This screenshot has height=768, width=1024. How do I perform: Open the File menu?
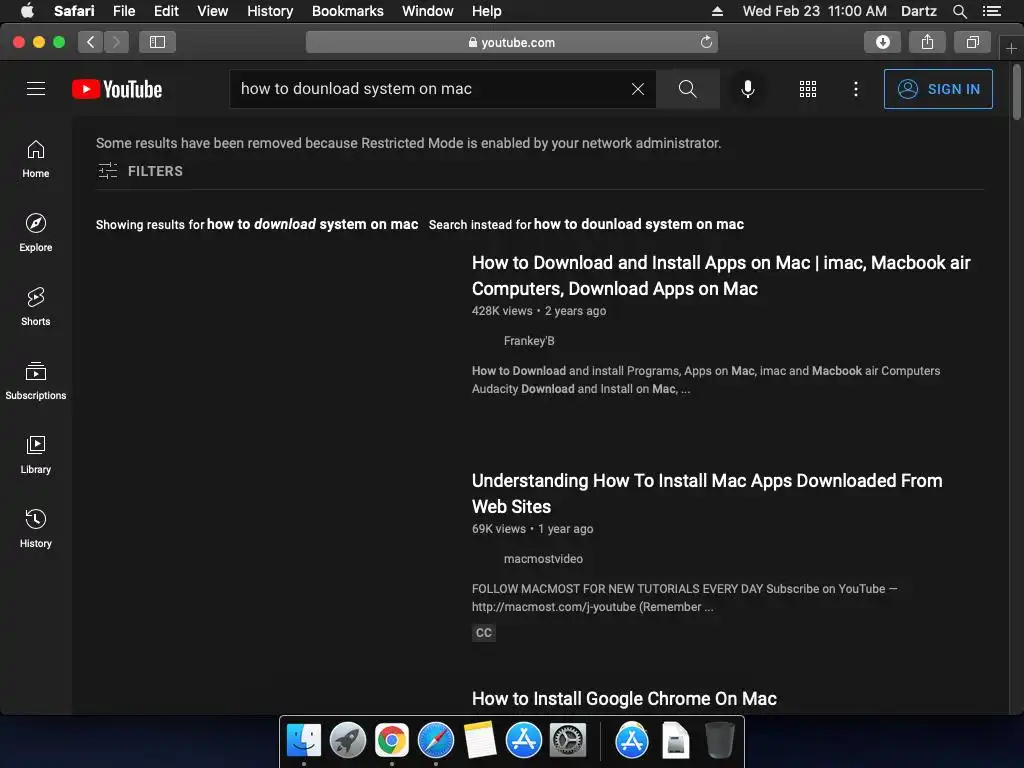pos(124,11)
